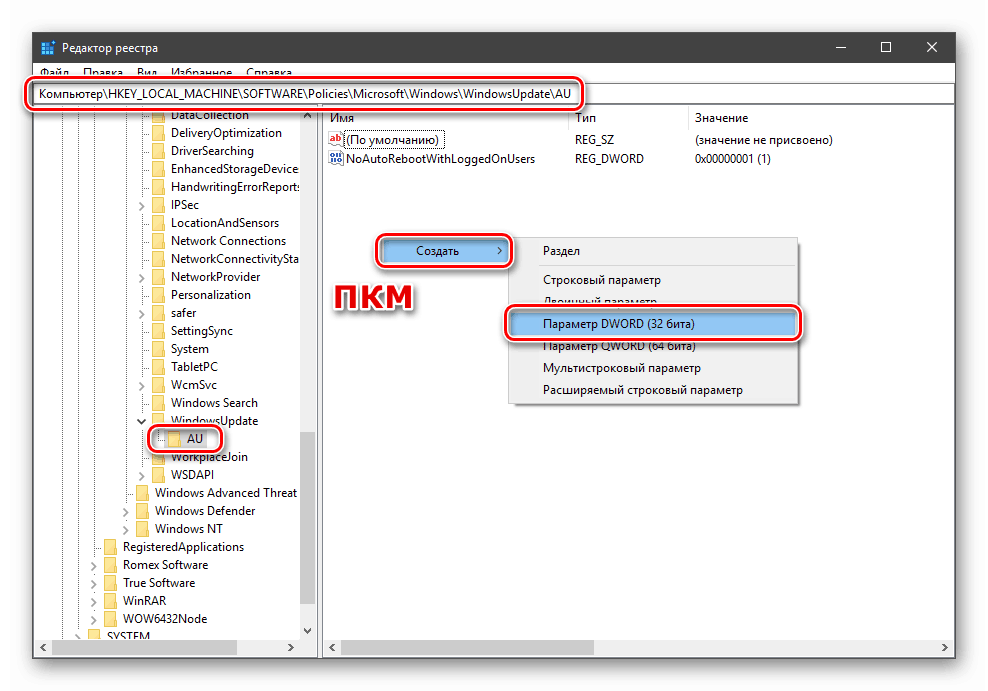Viewport: 988px width, 691px height.
Task: Click the DriverSearching folder icon
Action: pos(159,151)
